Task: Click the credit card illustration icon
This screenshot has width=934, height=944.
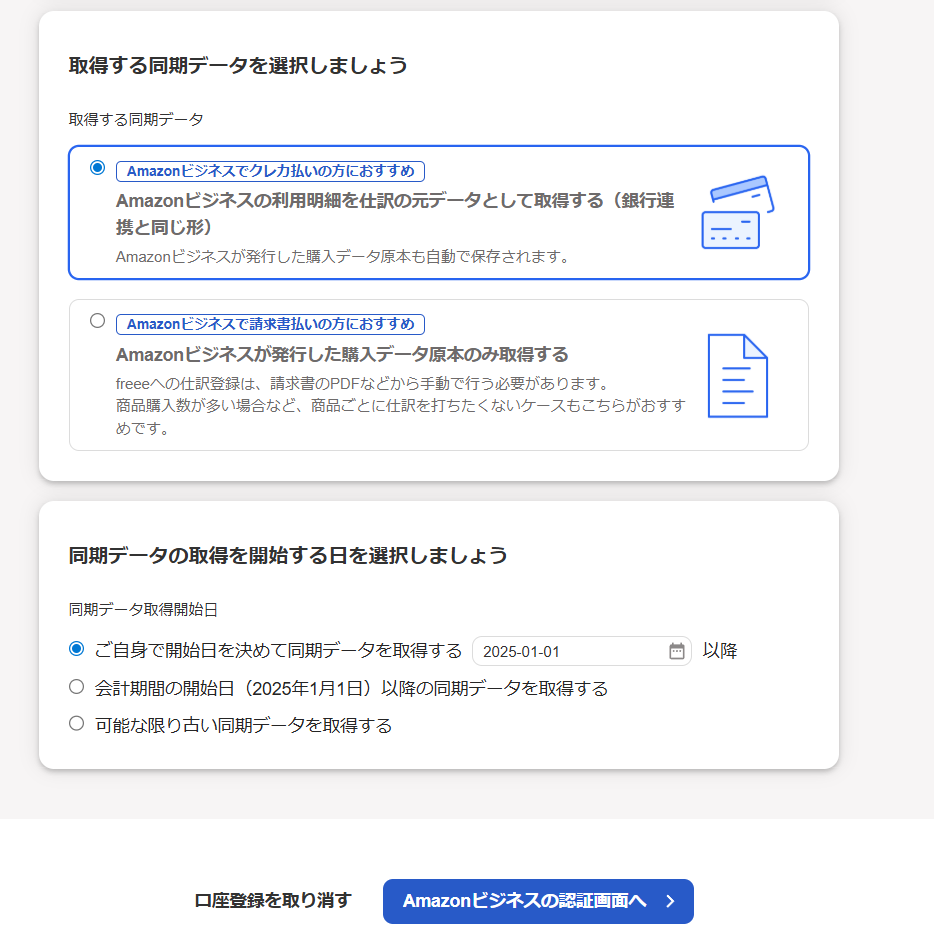Action: [738, 212]
